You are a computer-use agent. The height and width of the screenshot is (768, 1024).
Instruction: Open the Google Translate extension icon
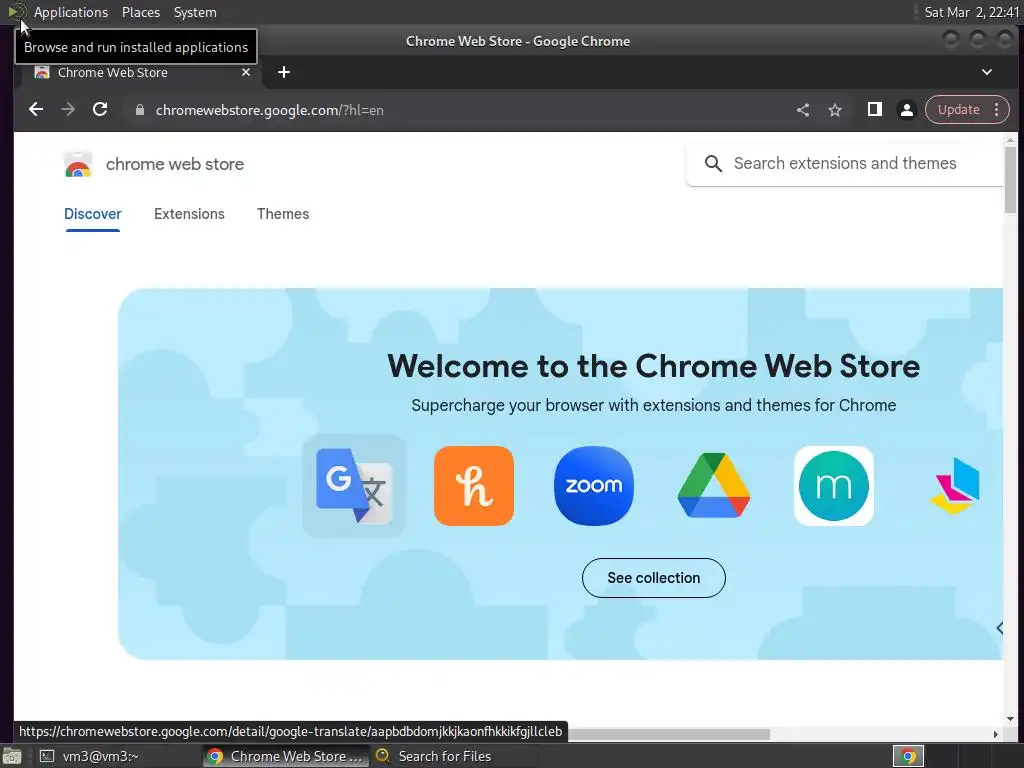[353, 486]
